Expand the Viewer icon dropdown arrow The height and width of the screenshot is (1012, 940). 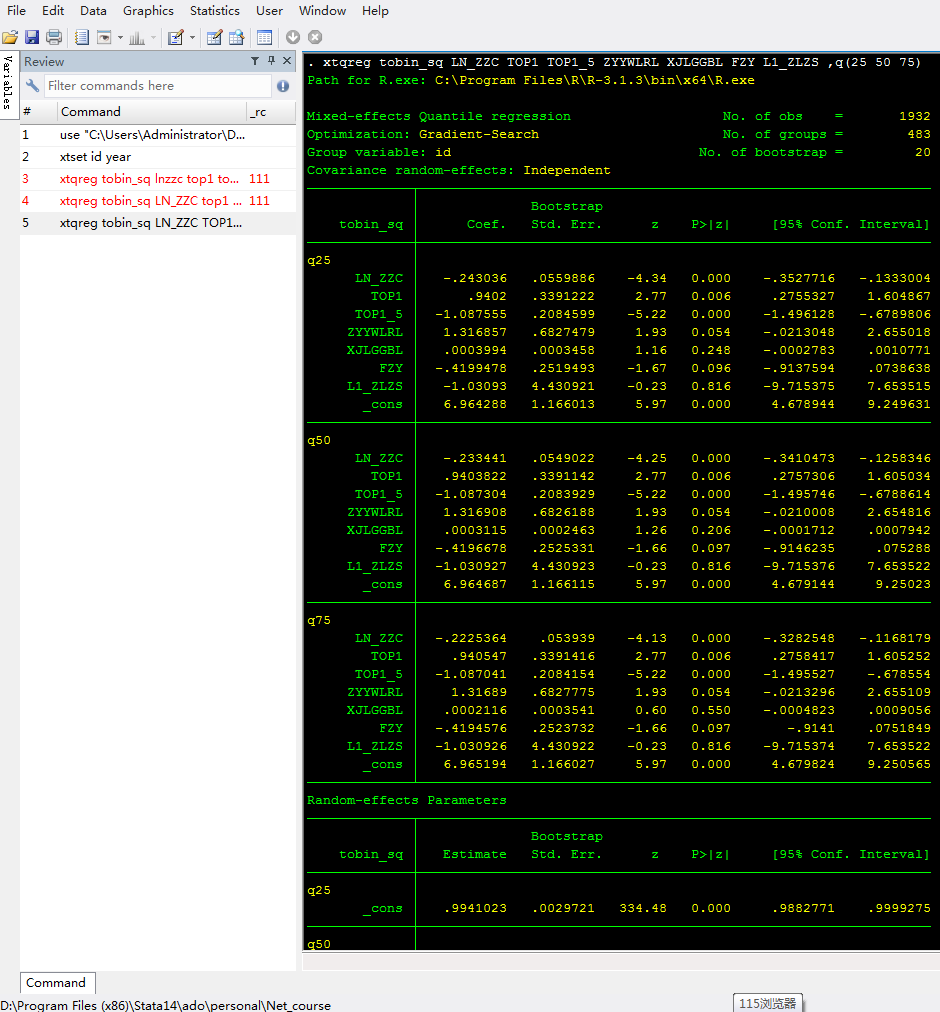click(120, 38)
